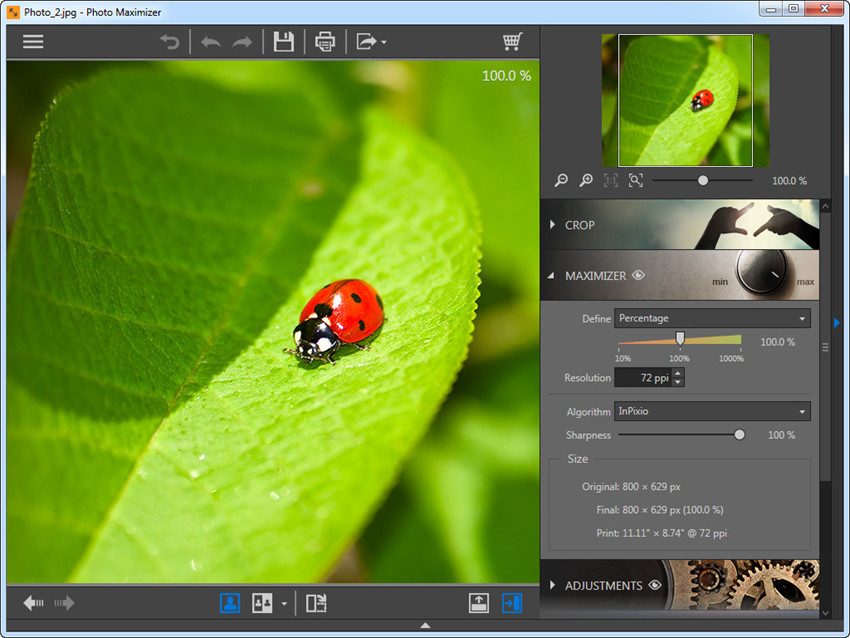Save the current photo
This screenshot has height=638, width=850.
284,41
